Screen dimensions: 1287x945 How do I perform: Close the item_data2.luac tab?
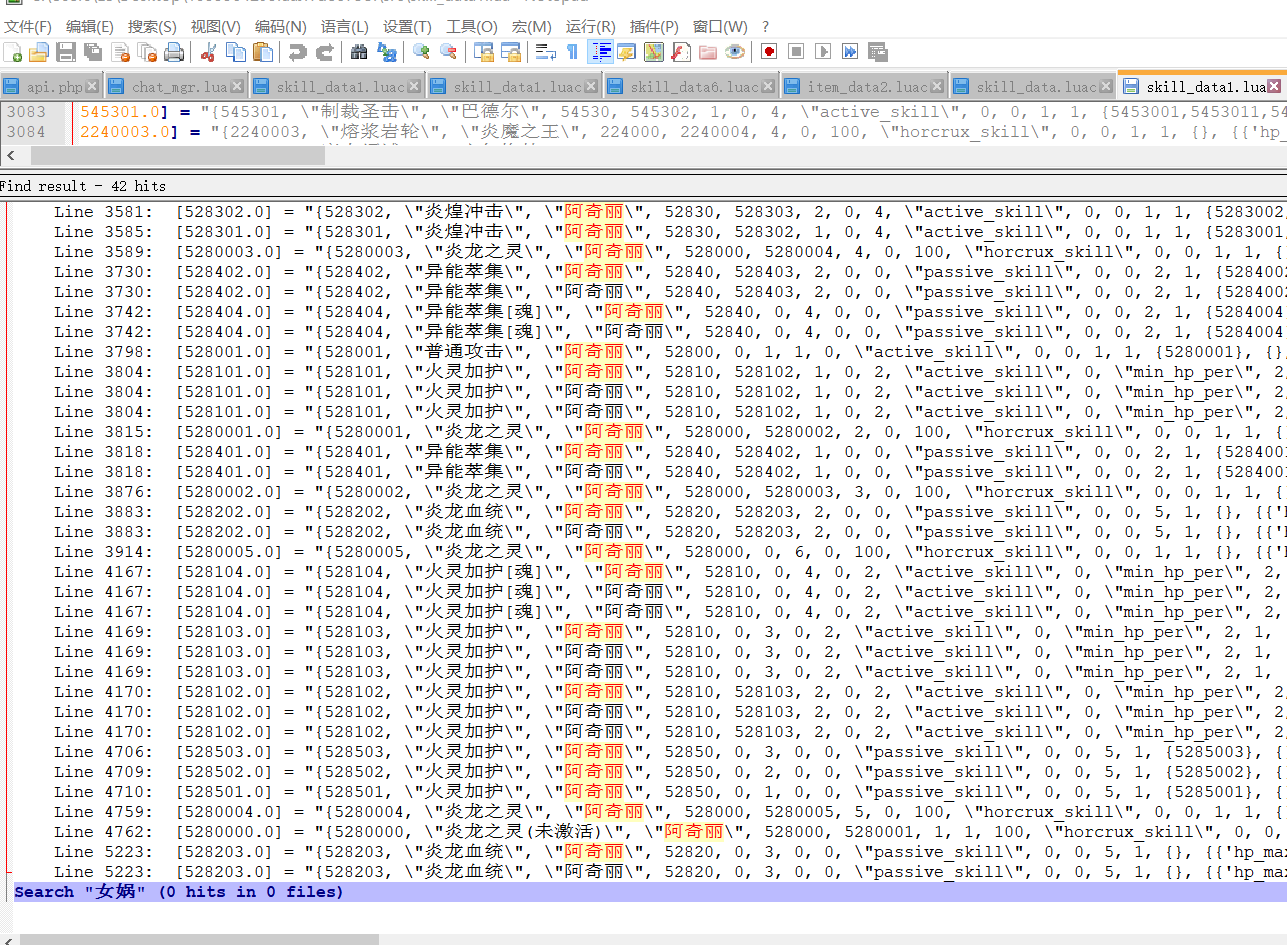[938, 87]
